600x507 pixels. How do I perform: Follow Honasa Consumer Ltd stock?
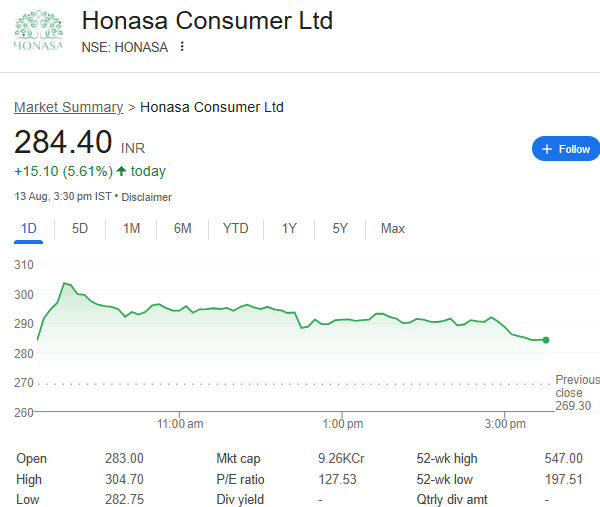(566, 148)
